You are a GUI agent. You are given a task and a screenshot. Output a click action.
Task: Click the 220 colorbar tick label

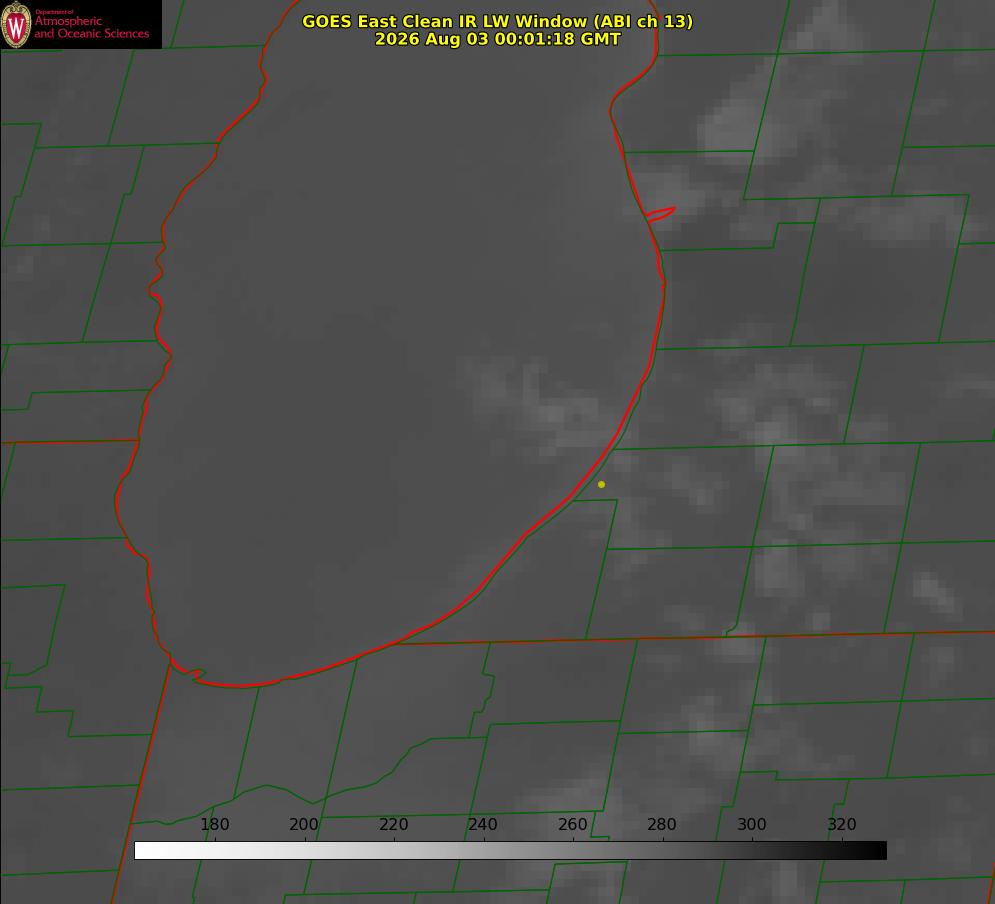(x=393, y=824)
